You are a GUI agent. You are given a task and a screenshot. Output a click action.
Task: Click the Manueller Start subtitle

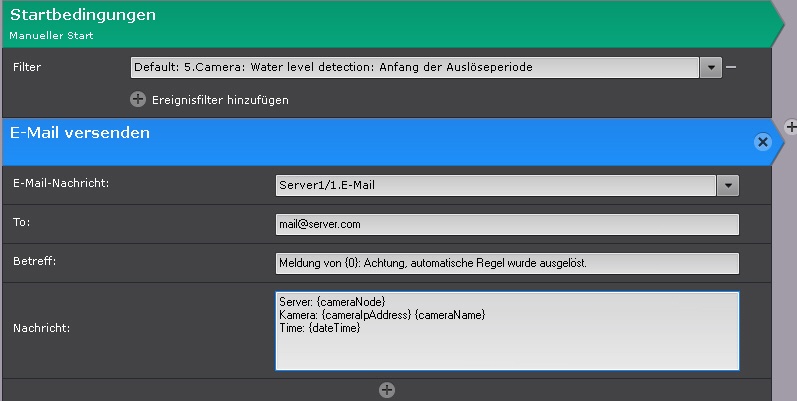pos(52,35)
